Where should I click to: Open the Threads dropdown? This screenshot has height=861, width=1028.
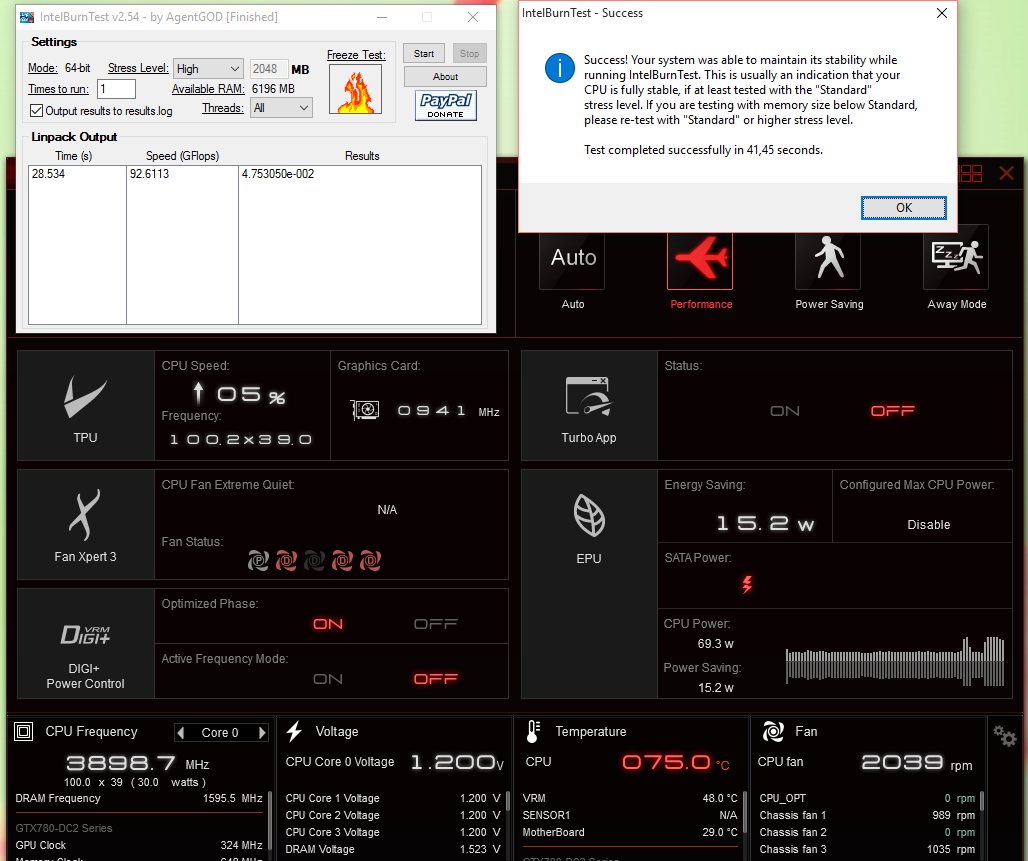(x=281, y=108)
